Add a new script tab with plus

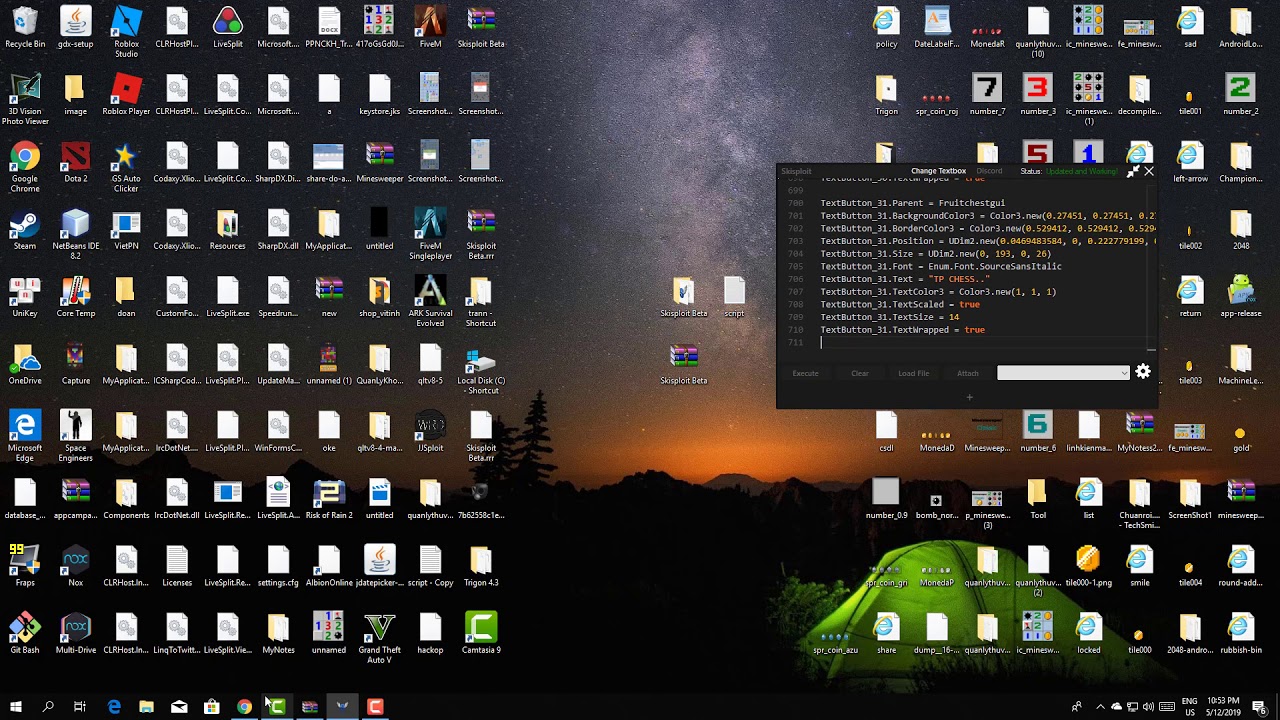coord(969,397)
